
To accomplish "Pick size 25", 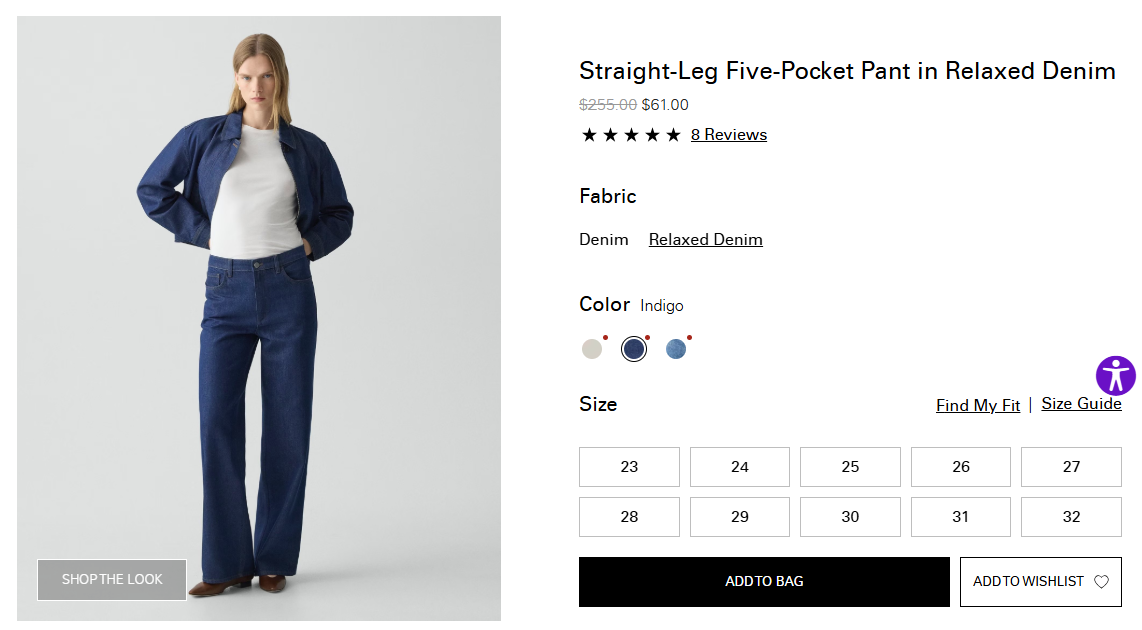I will coord(850,467).
